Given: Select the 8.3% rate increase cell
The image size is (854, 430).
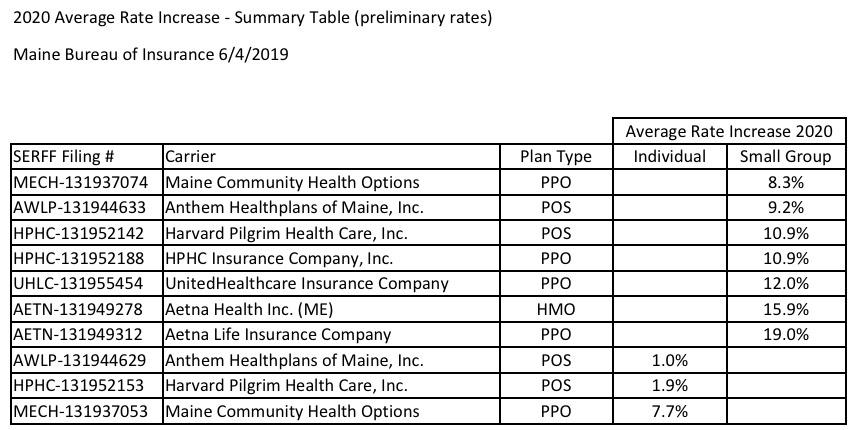Looking at the screenshot, I should click(x=785, y=182).
